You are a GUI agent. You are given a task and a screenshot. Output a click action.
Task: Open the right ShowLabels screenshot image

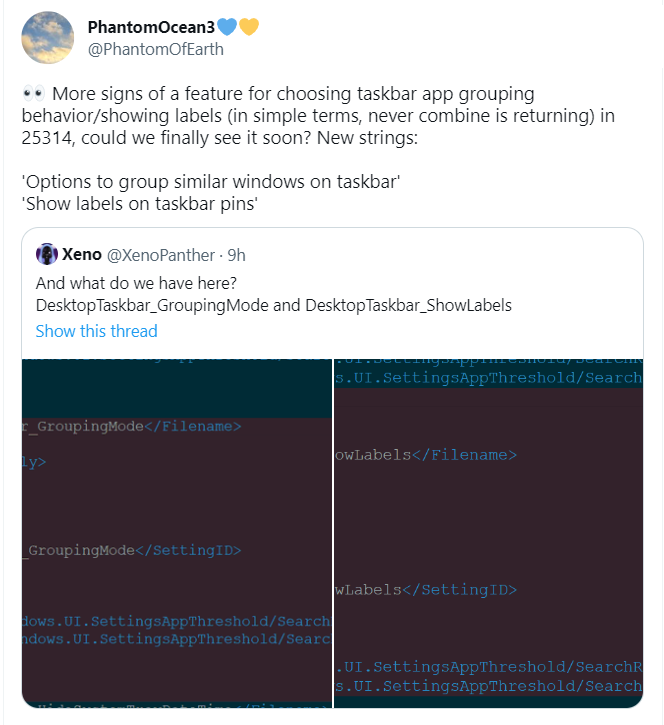pyautogui.click(x=488, y=530)
